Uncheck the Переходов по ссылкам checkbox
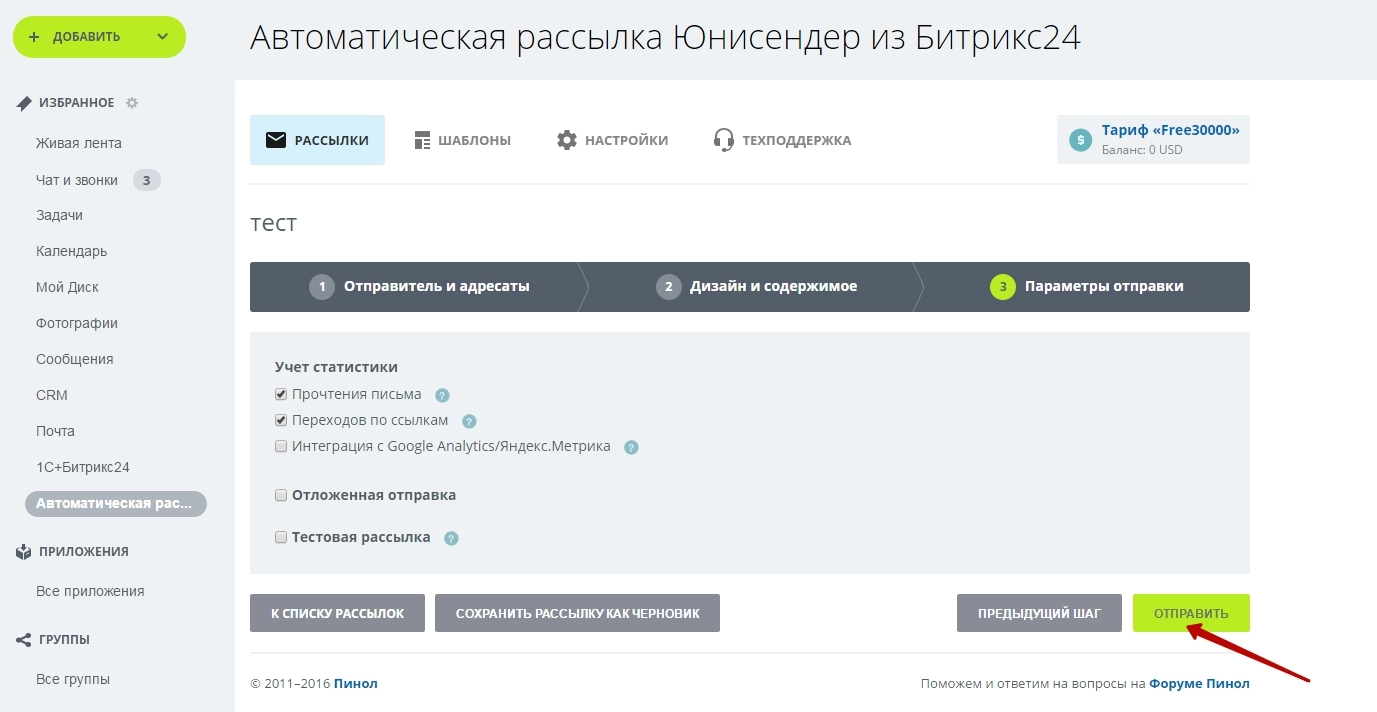 (281, 420)
